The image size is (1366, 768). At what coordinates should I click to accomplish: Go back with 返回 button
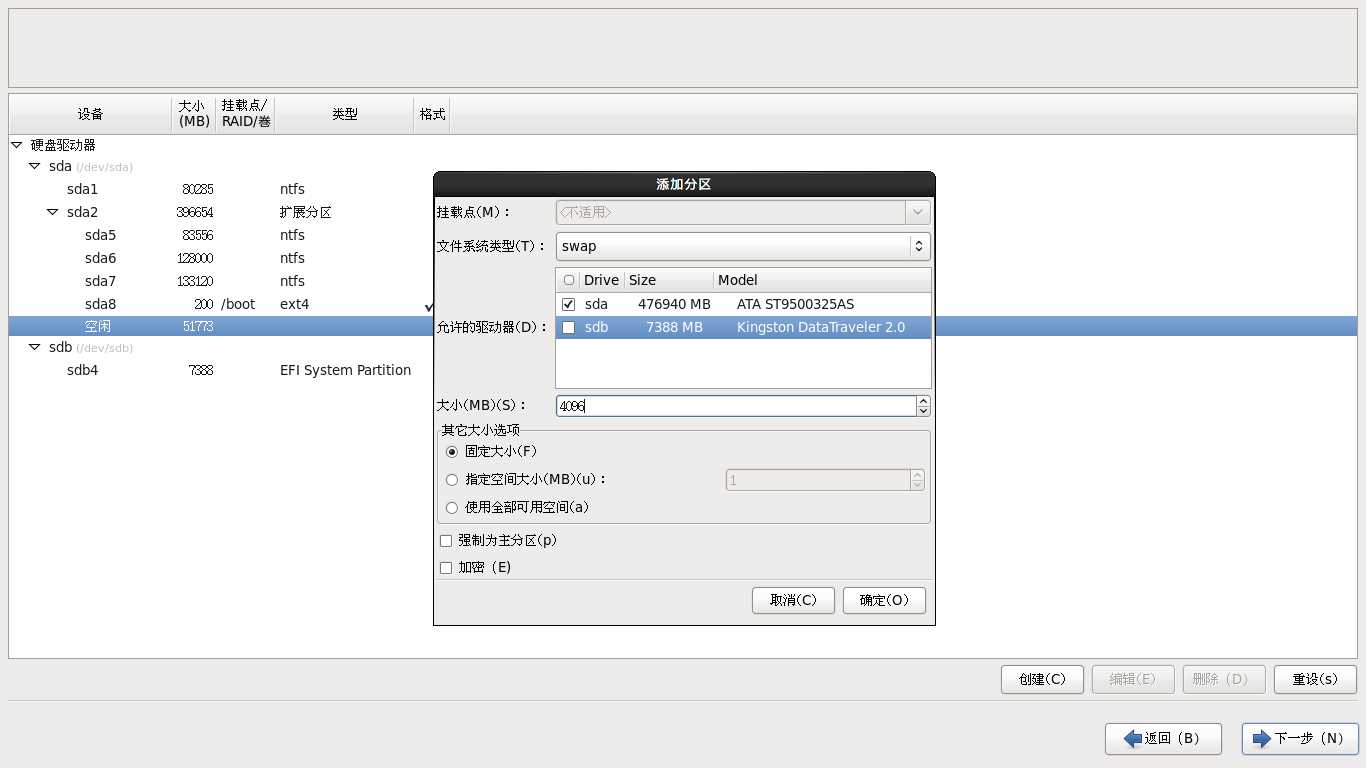(x=1163, y=738)
